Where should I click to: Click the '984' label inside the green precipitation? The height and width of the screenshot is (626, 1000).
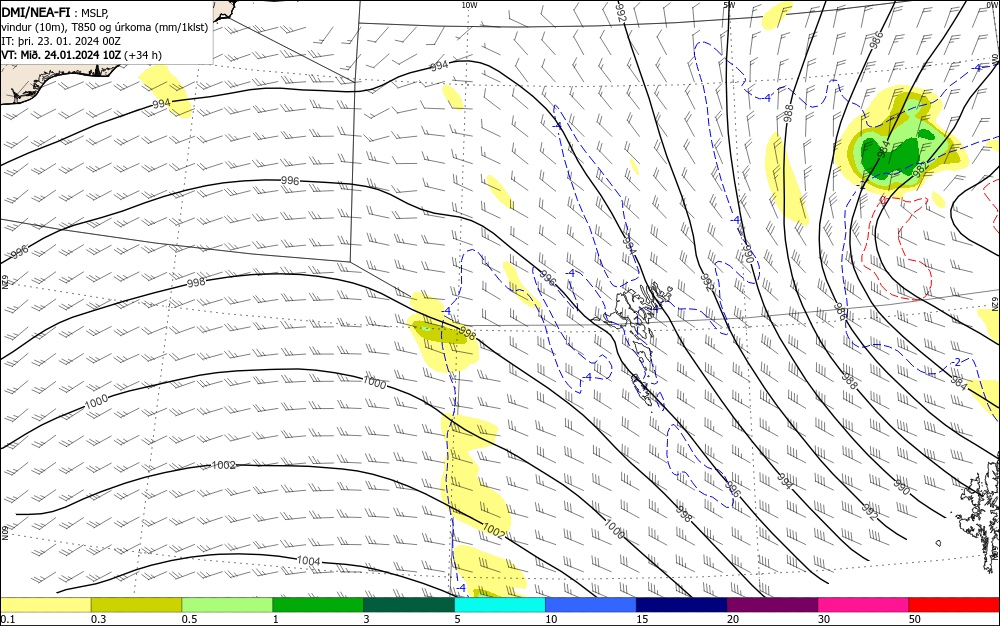(x=883, y=149)
